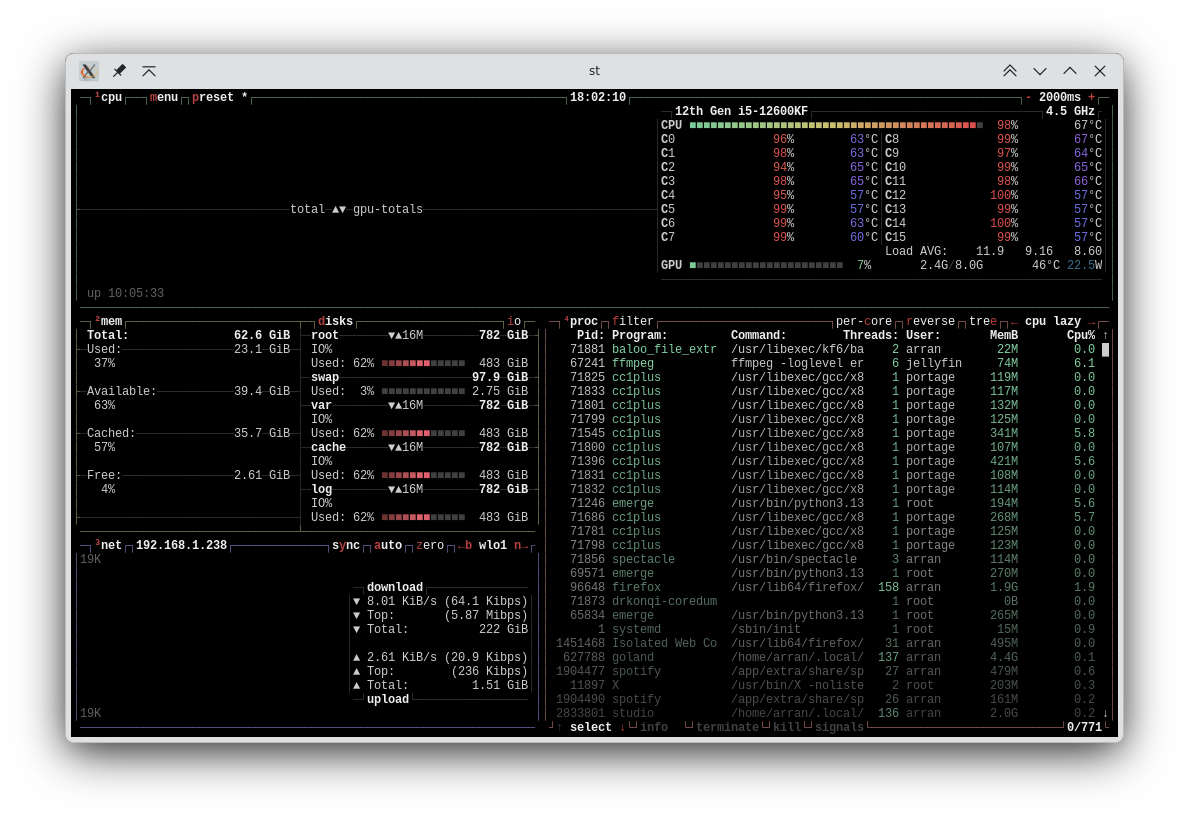Screen dimensions: 1189x820
Task: Click the MemB column header
Action: pyautogui.click(x=1004, y=335)
